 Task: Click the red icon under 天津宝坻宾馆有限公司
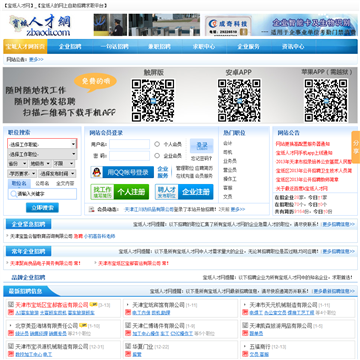(128, 312)
